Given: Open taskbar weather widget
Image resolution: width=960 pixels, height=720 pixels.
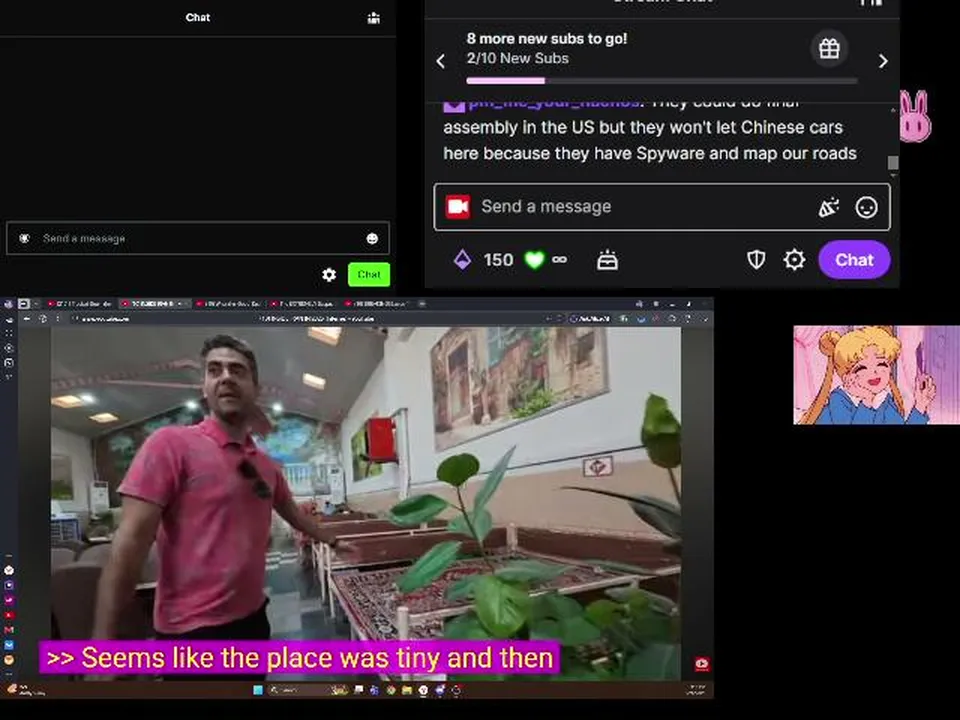Looking at the screenshot, I should coord(26,690).
